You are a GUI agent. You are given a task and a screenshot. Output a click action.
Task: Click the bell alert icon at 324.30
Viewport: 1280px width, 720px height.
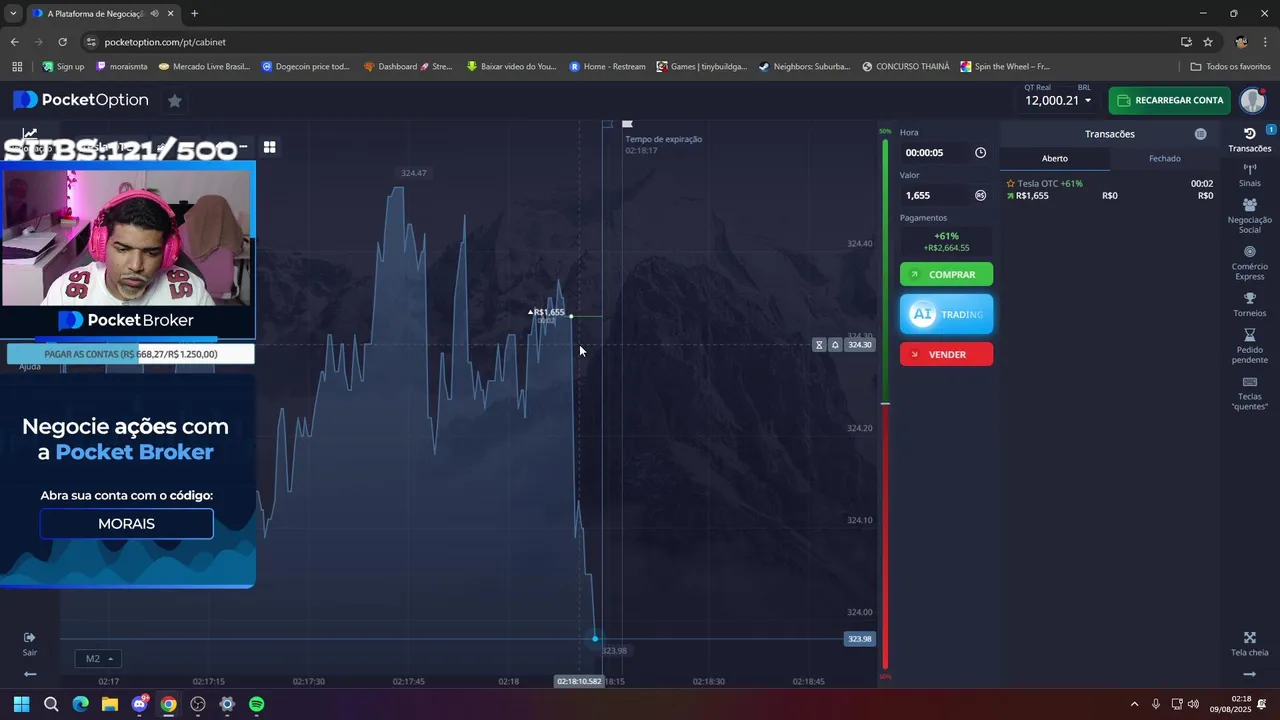click(835, 345)
